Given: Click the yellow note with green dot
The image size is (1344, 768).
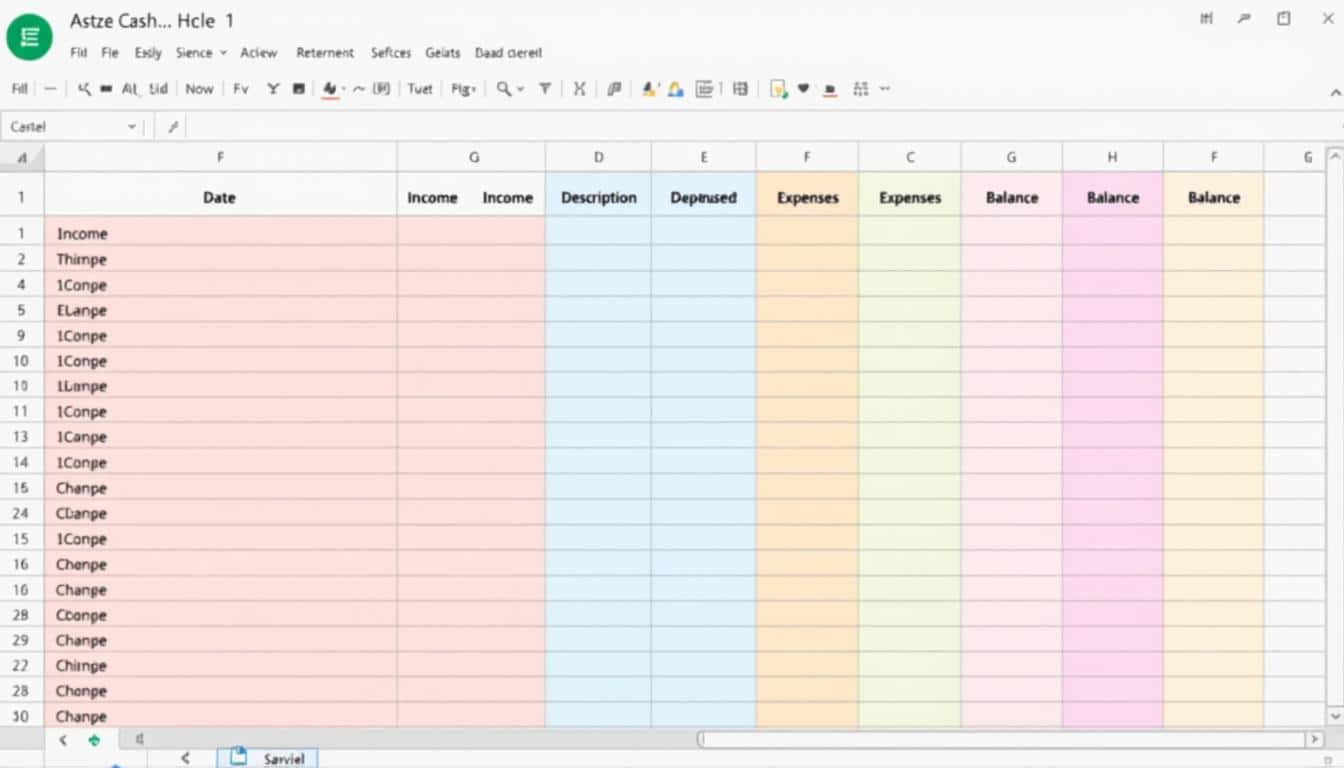Looking at the screenshot, I should point(778,89).
